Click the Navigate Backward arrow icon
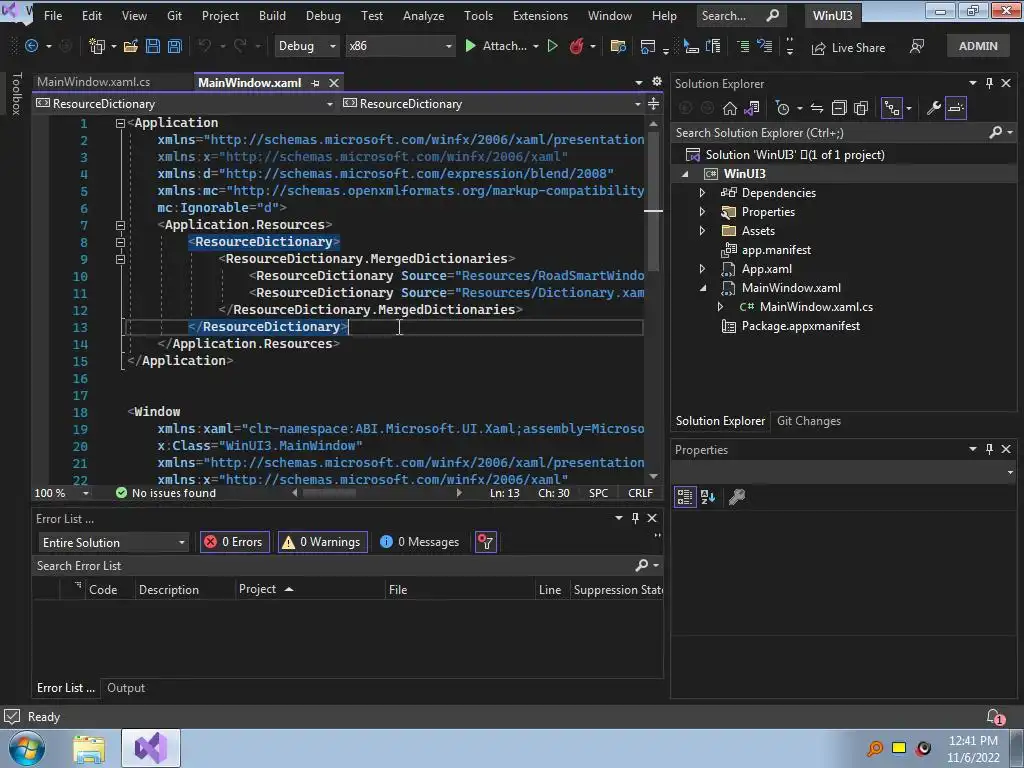 coord(31,46)
